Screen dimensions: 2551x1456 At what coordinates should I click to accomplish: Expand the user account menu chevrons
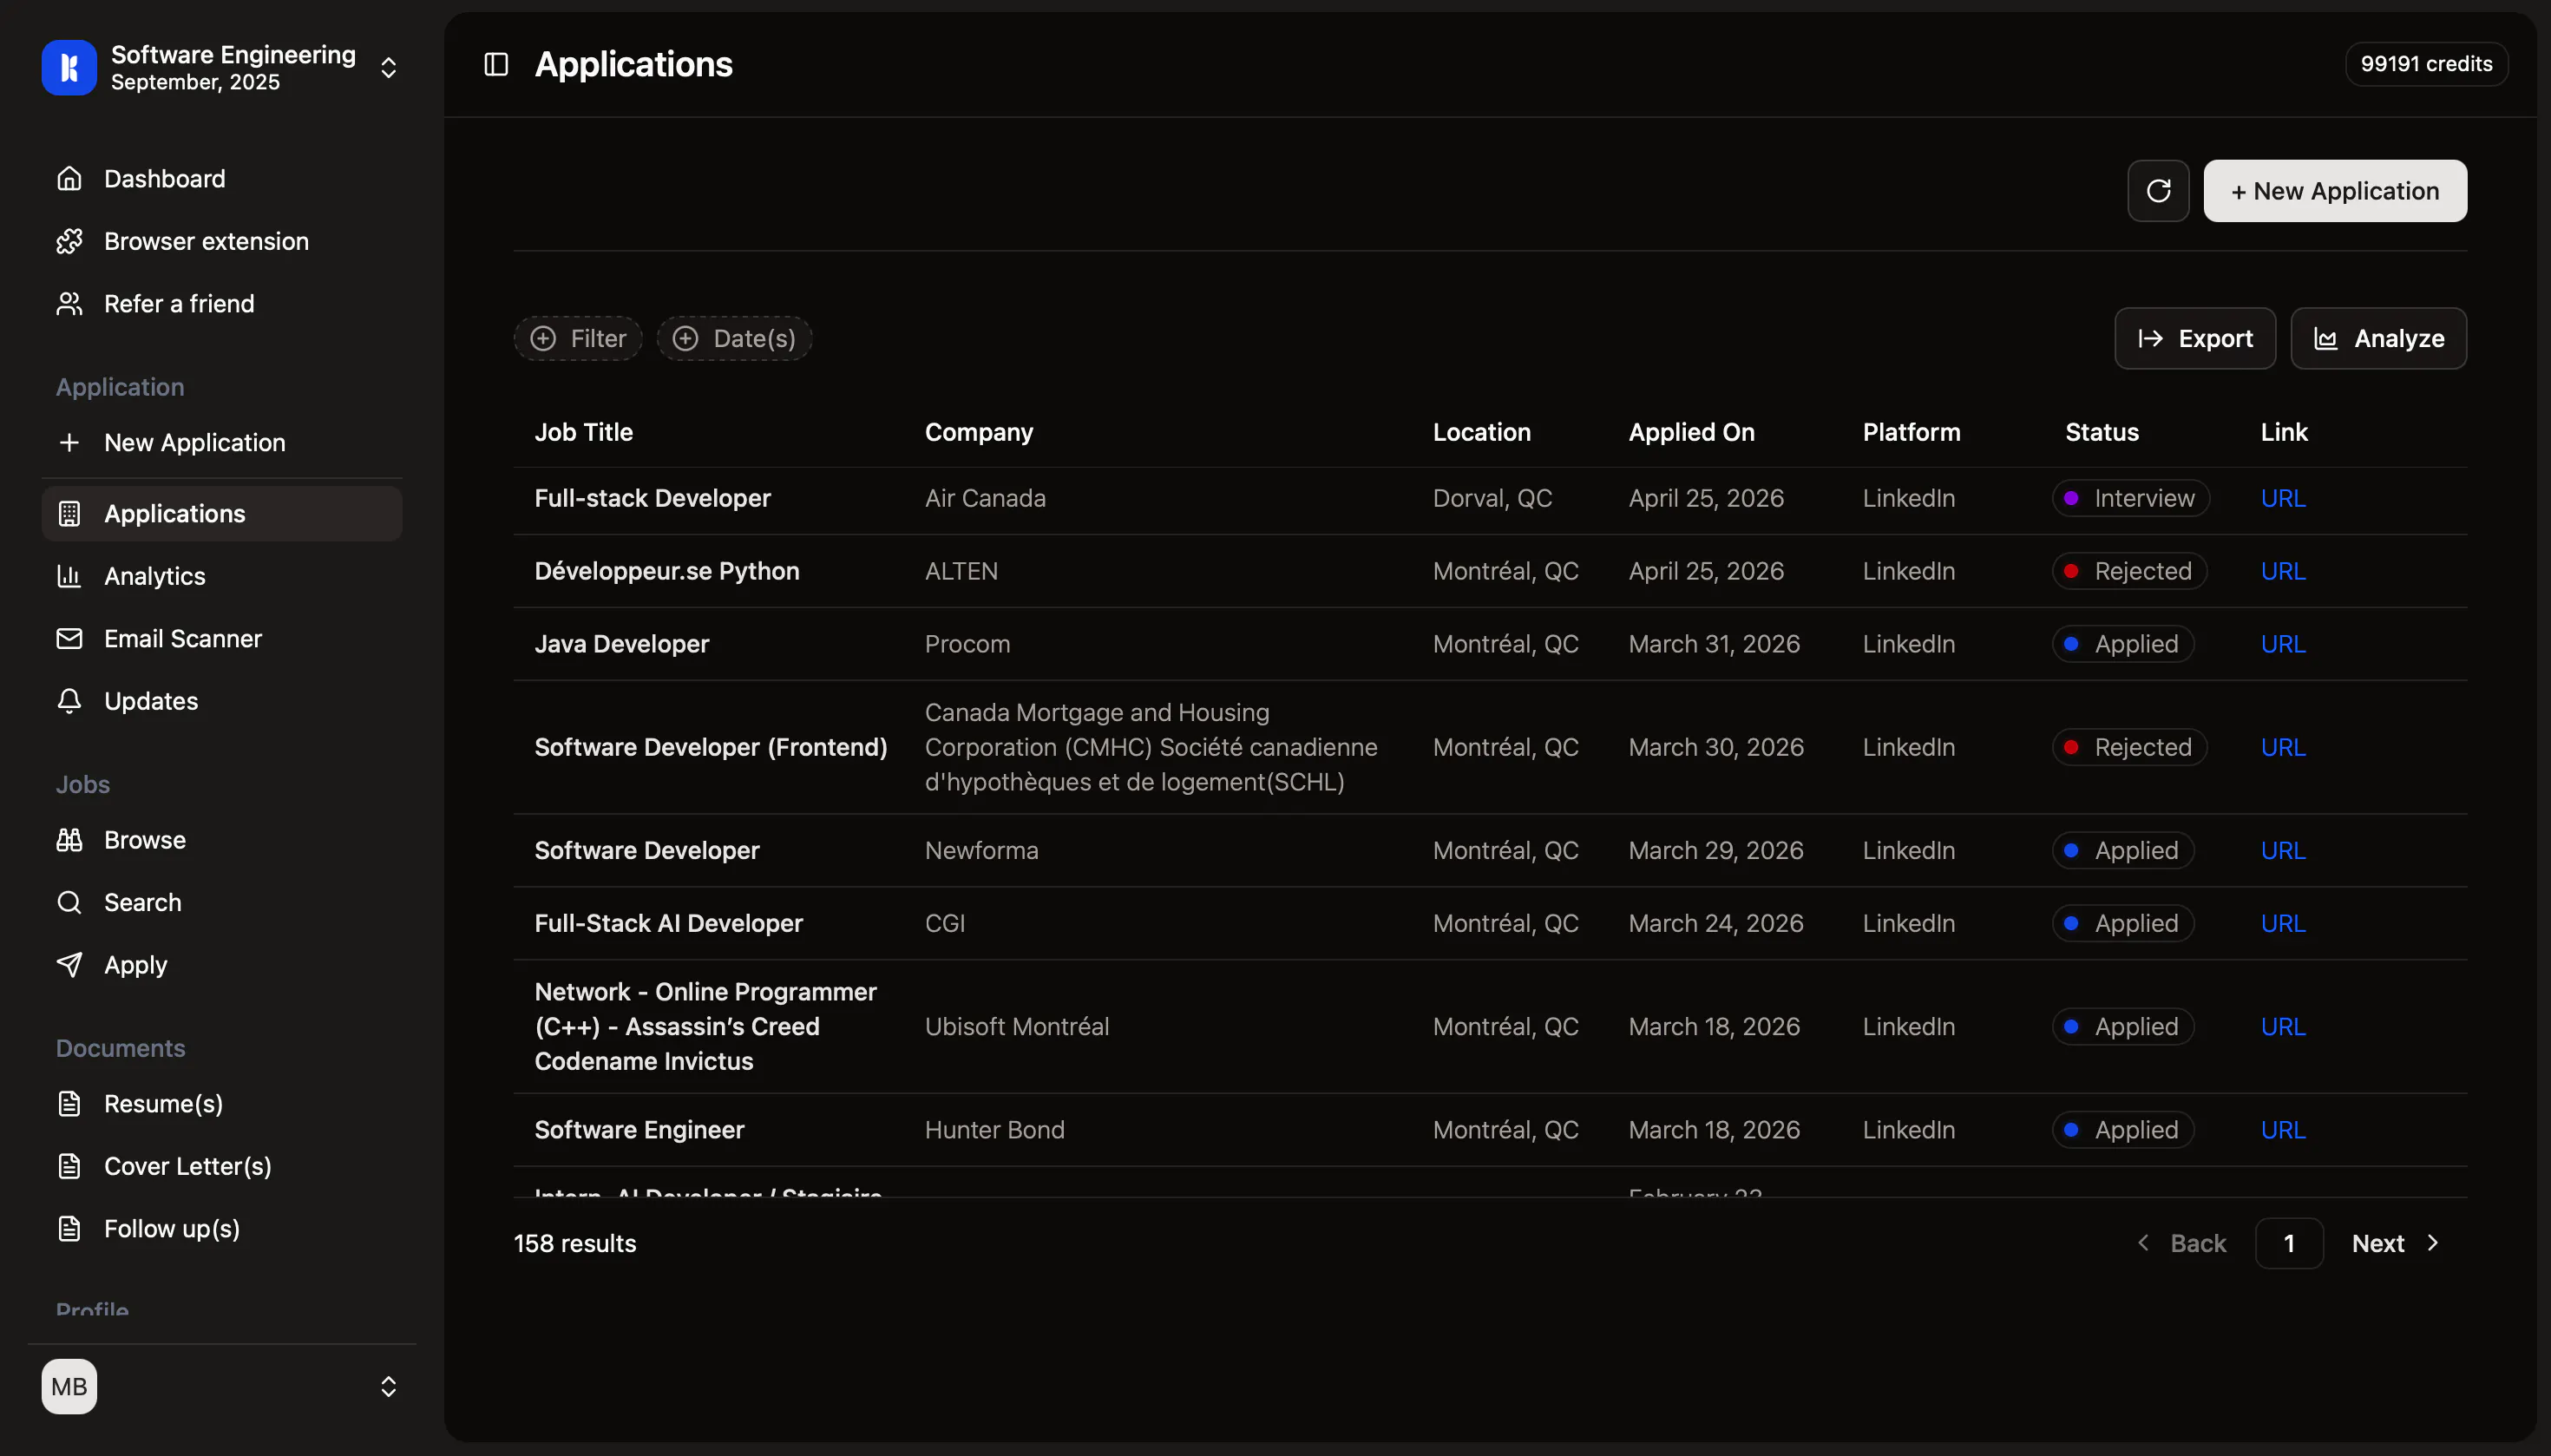[388, 1386]
